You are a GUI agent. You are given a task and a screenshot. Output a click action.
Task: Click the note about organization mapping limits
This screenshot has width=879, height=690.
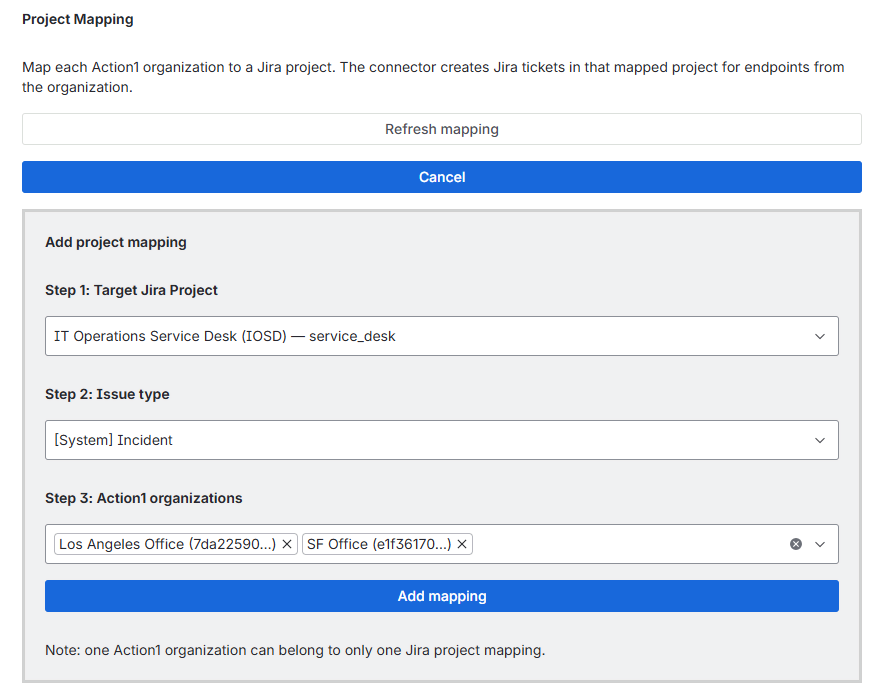coord(294,650)
